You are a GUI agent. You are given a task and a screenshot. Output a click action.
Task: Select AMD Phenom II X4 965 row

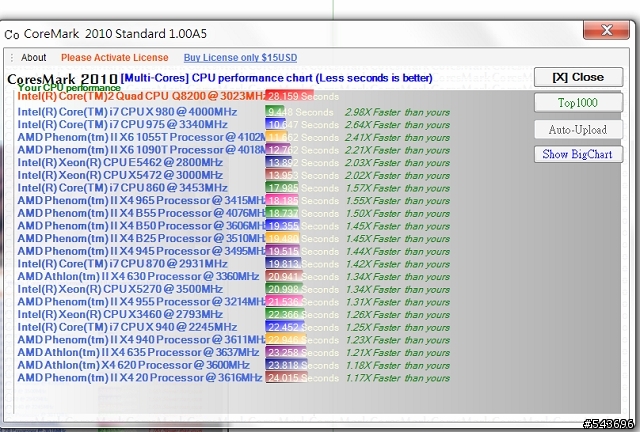coord(141,200)
